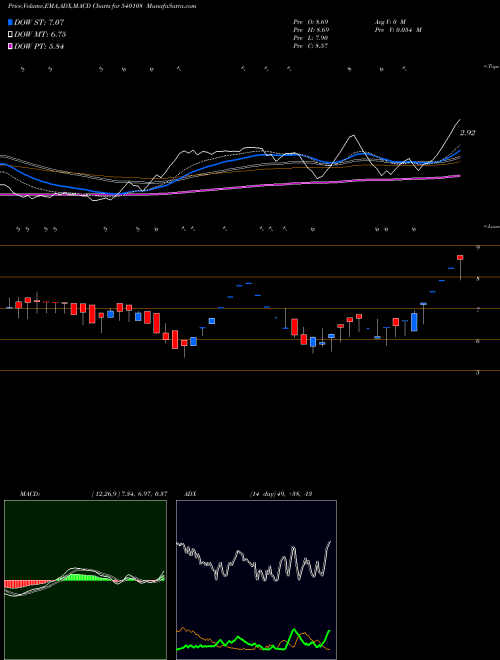
Task: Click the 'MACD:' panel heading
Action: click(30, 494)
